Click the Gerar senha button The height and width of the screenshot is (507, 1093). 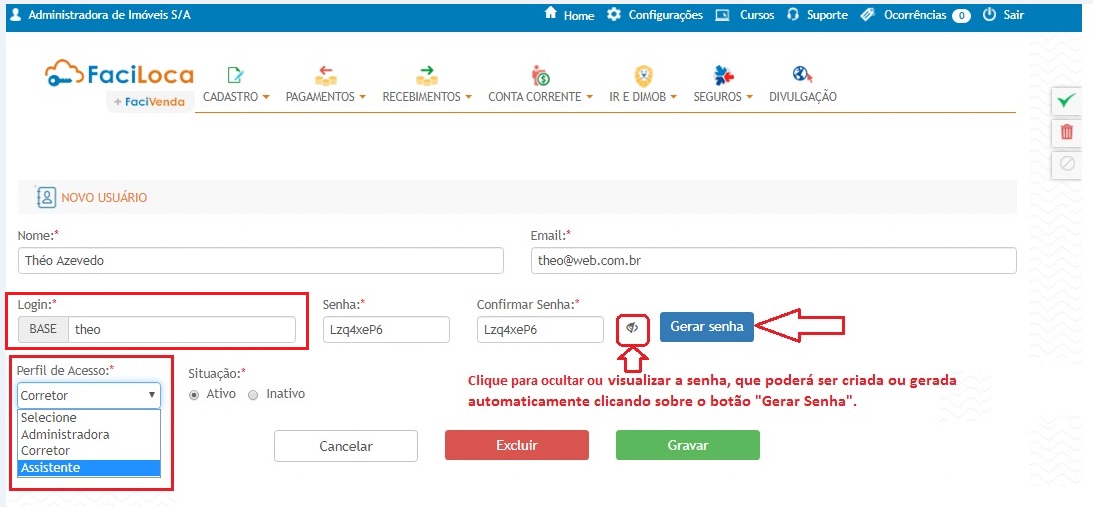(x=706, y=328)
